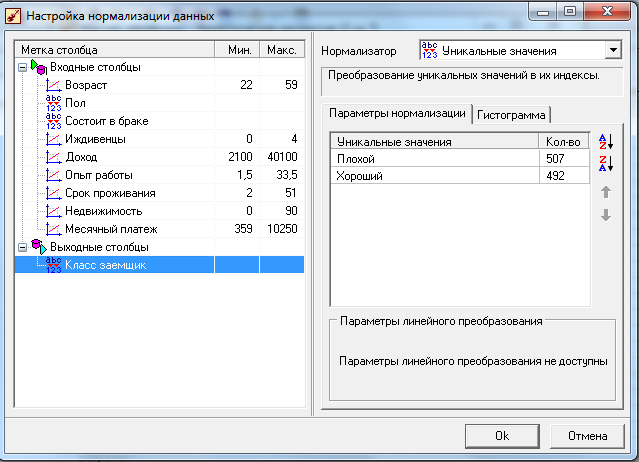The width and height of the screenshot is (639, 462).
Task: Collapse the Входные столбцы tree node
Action: (x=23, y=68)
